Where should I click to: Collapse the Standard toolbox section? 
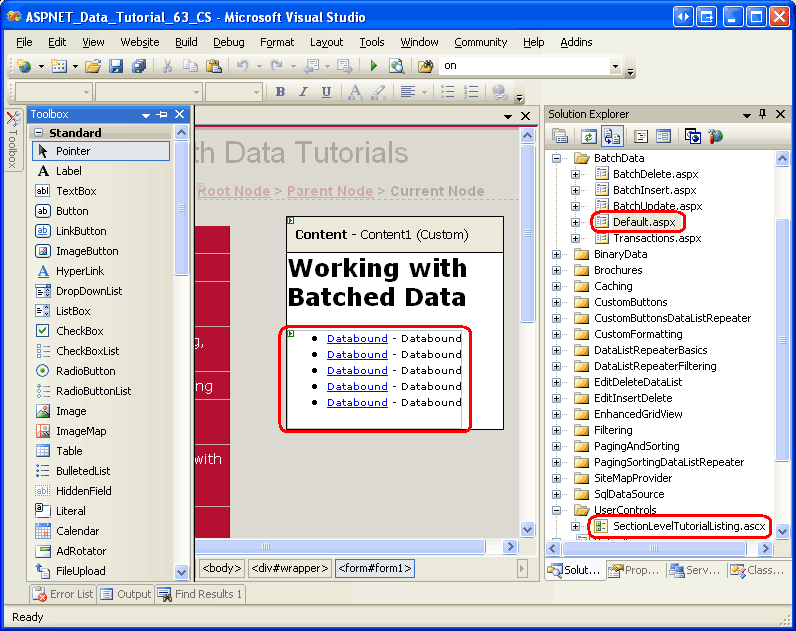pyautogui.click(x=39, y=133)
